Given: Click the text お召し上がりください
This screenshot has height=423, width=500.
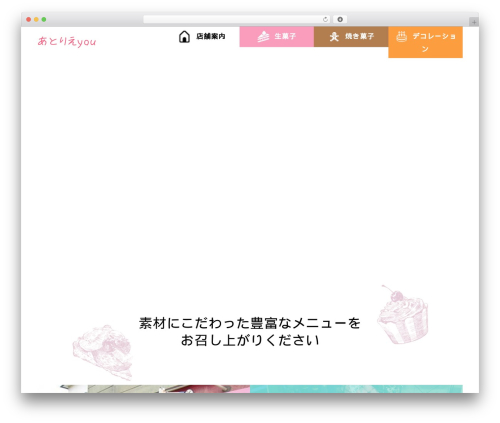Looking at the screenshot, I should coord(250,340).
